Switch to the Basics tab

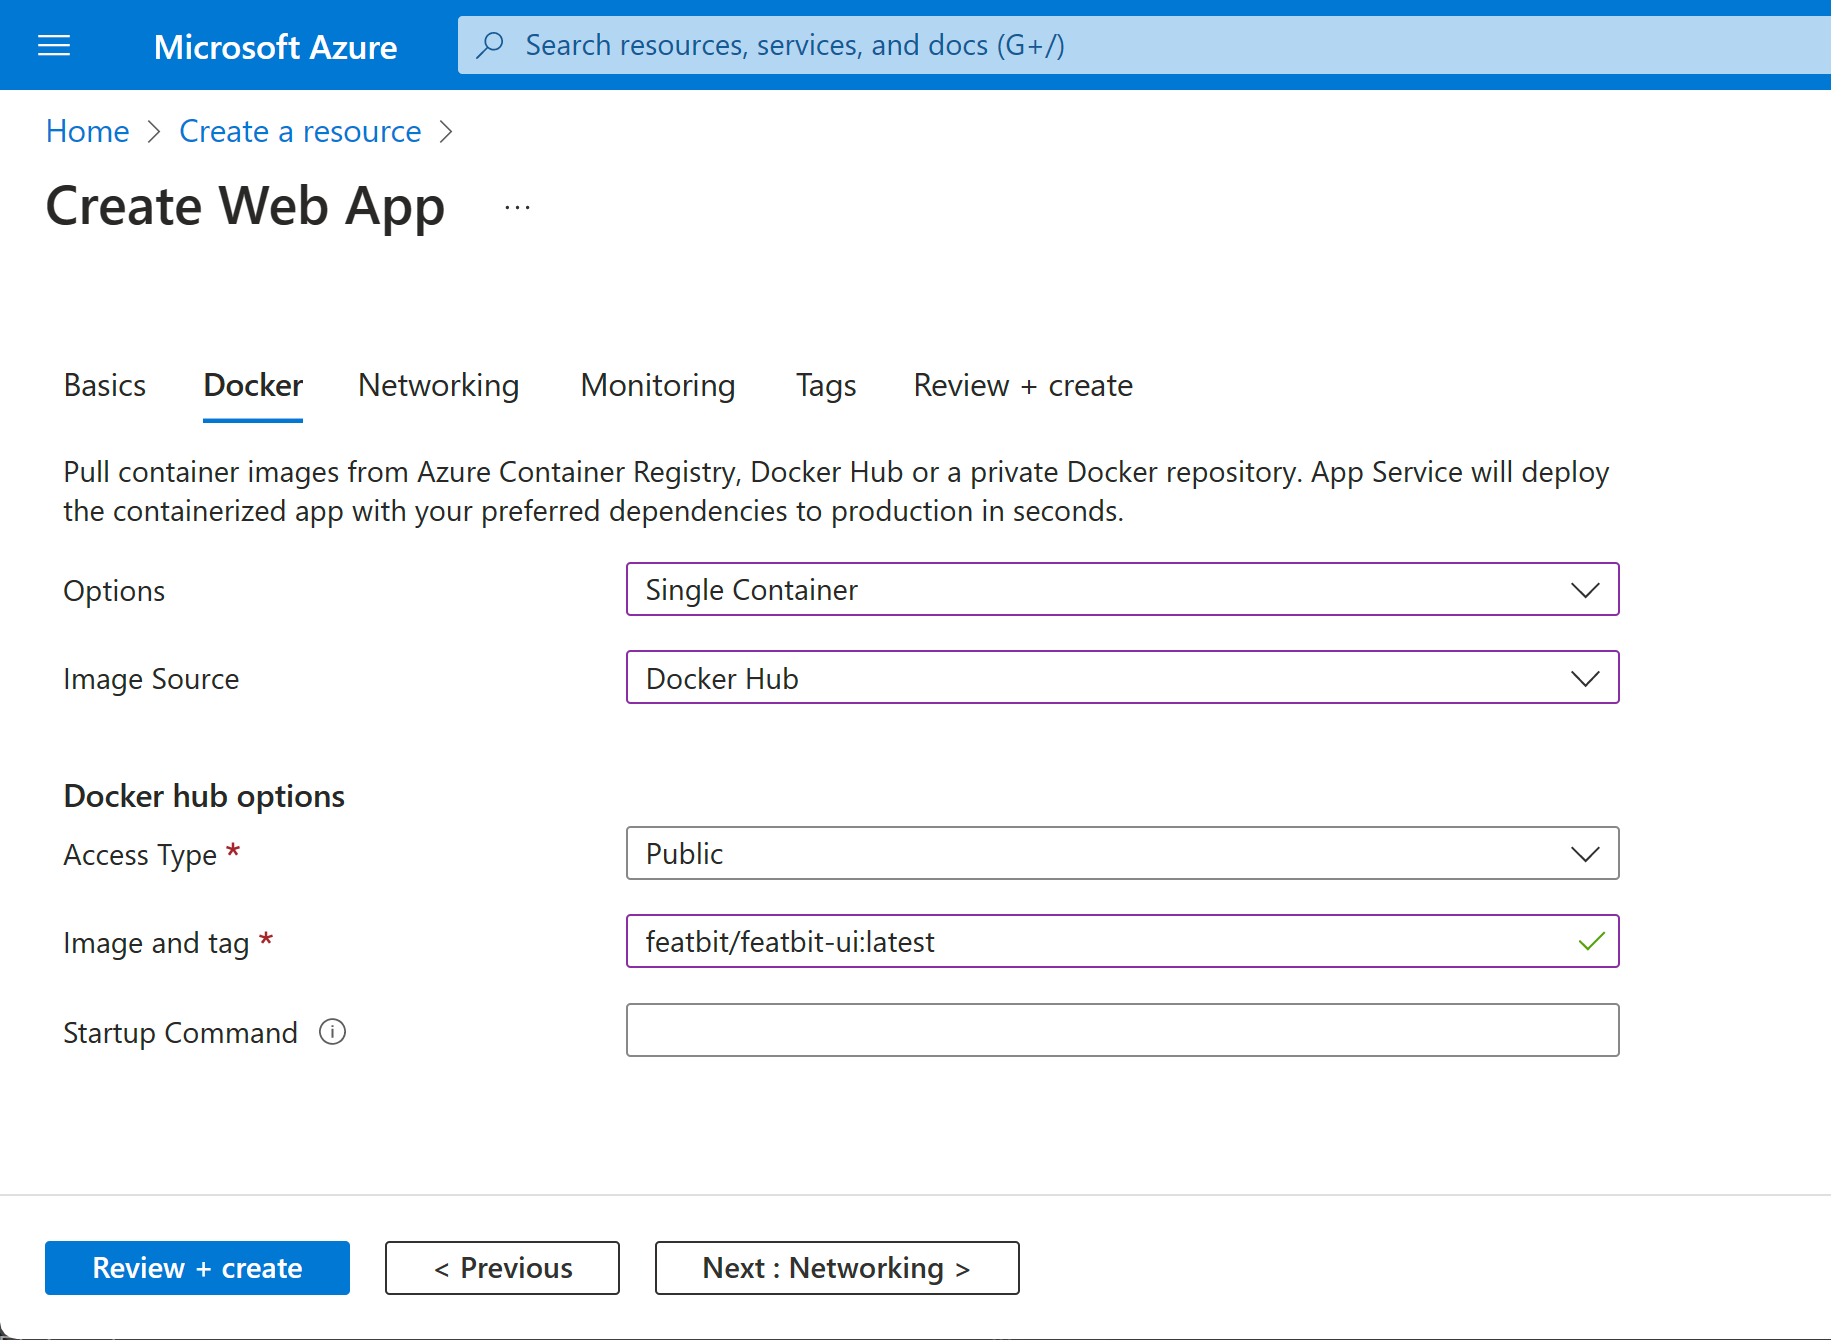105,386
